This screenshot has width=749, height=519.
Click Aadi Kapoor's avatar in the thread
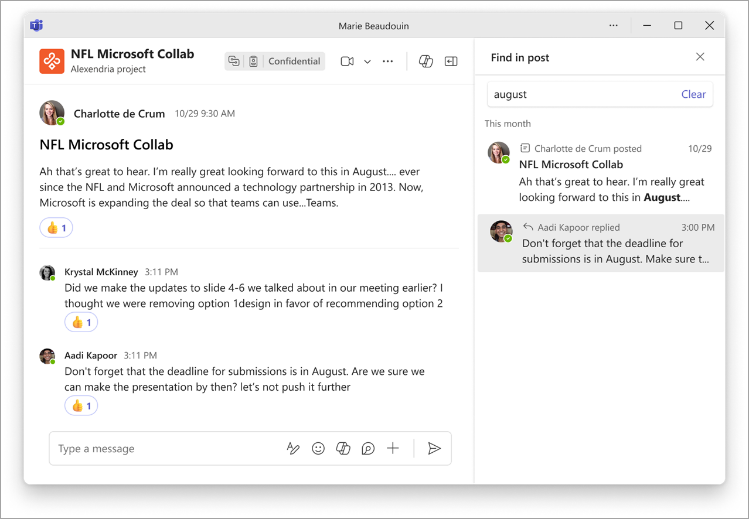(47, 356)
